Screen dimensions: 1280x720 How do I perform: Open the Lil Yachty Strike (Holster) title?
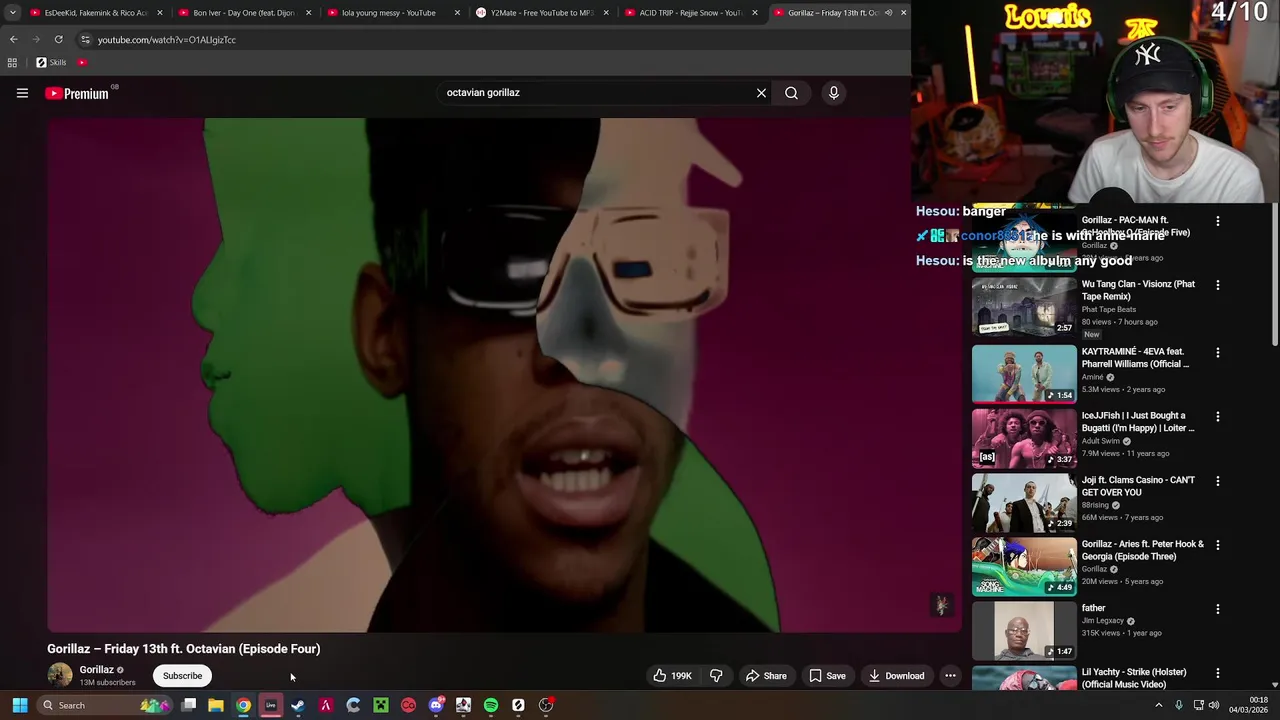click(x=1134, y=678)
